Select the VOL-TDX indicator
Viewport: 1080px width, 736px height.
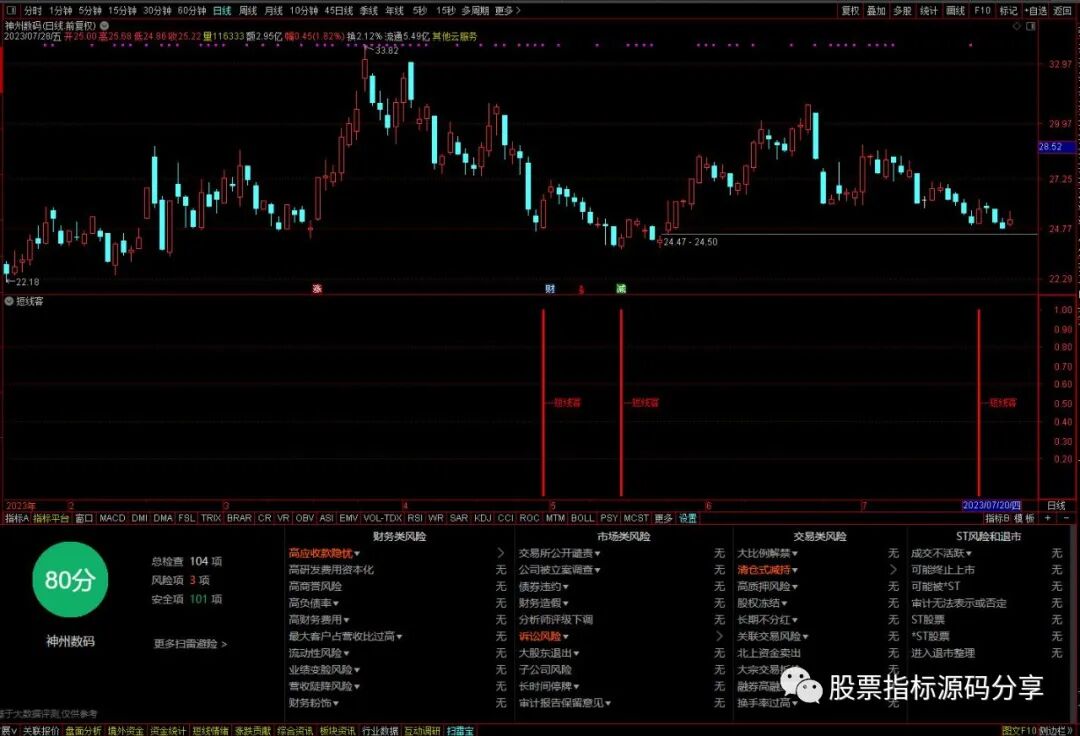[382, 518]
